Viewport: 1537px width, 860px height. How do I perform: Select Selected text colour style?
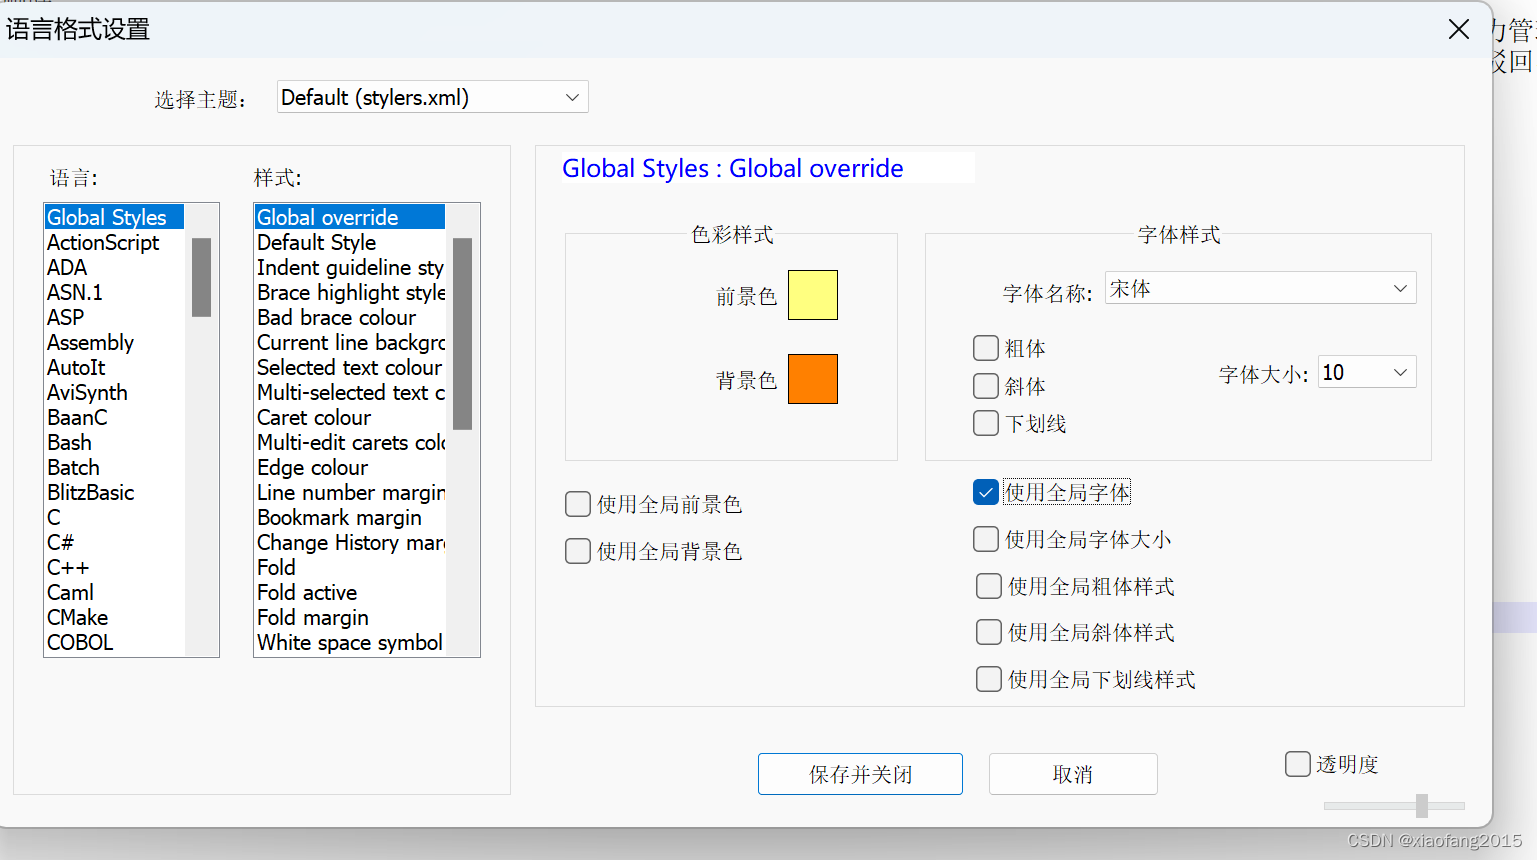click(350, 367)
